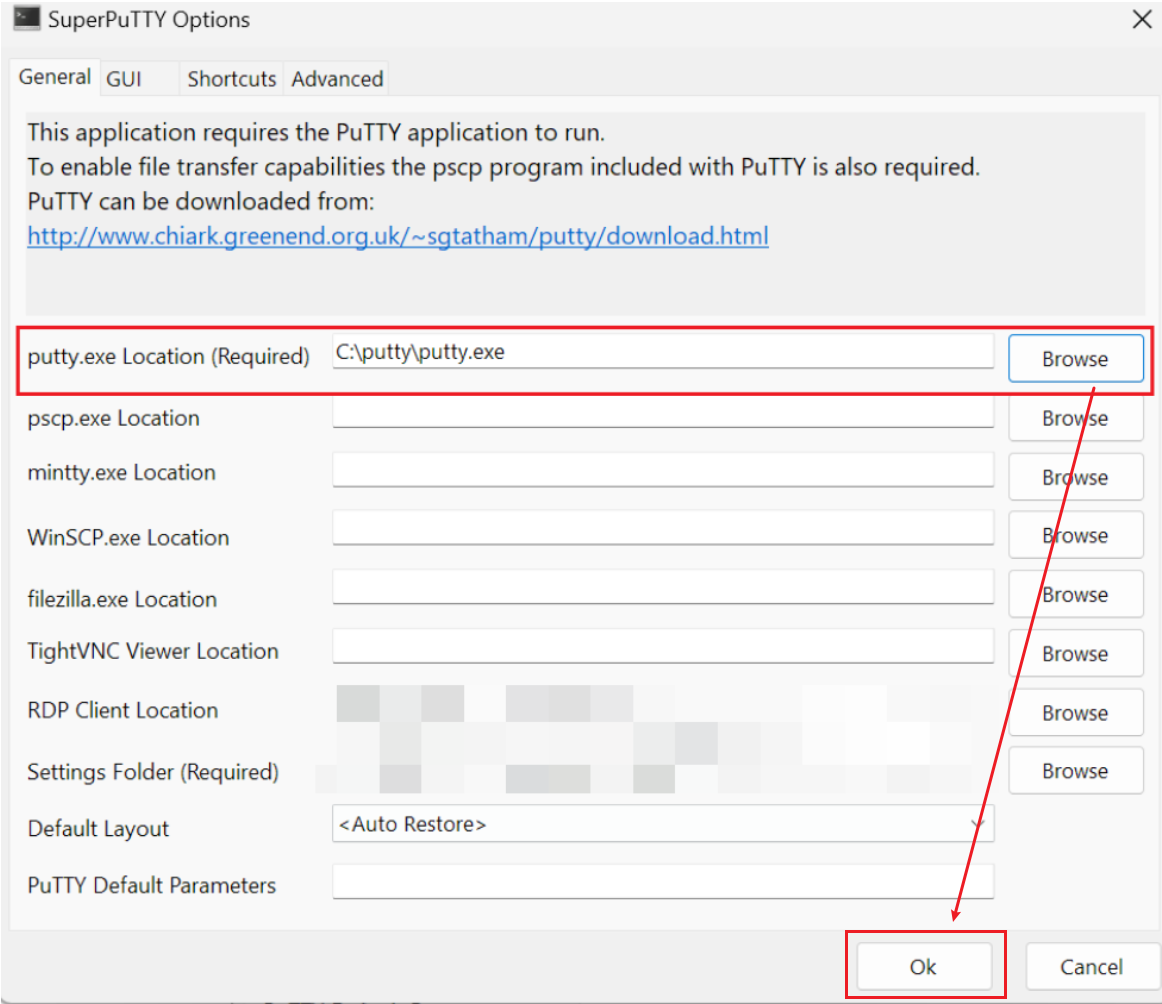The width and height of the screenshot is (1162, 1004).
Task: Click the 'Default Layout' label
Action: (x=98, y=828)
